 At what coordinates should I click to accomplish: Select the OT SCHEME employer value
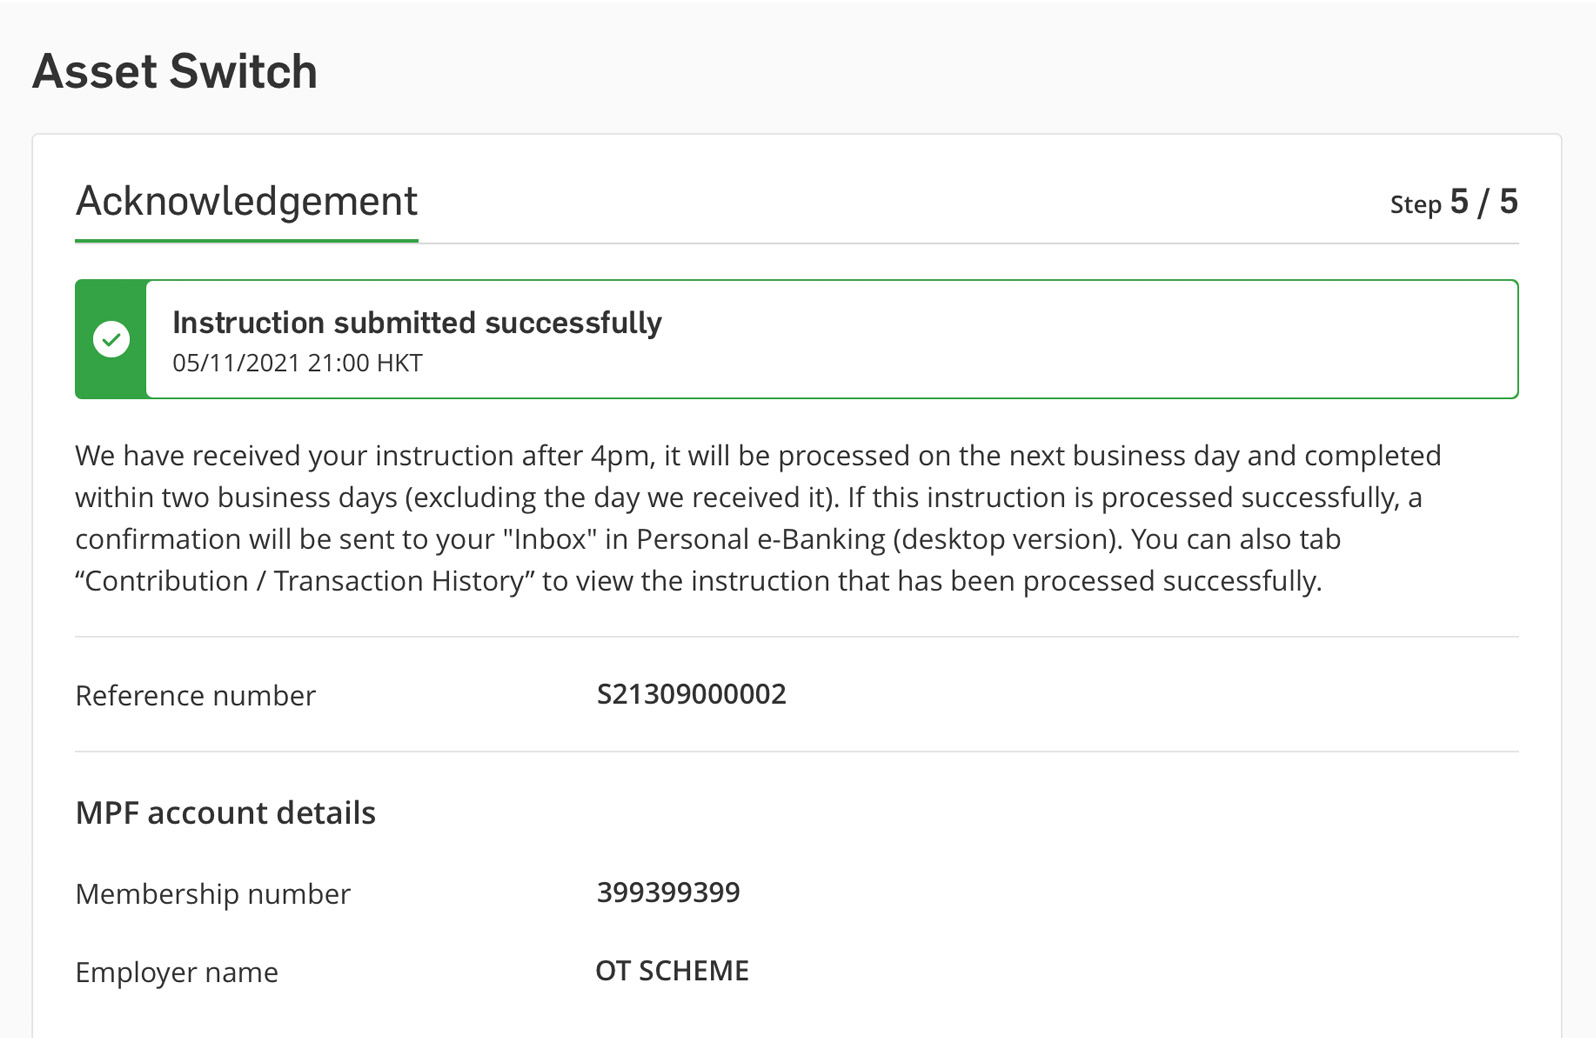(672, 971)
